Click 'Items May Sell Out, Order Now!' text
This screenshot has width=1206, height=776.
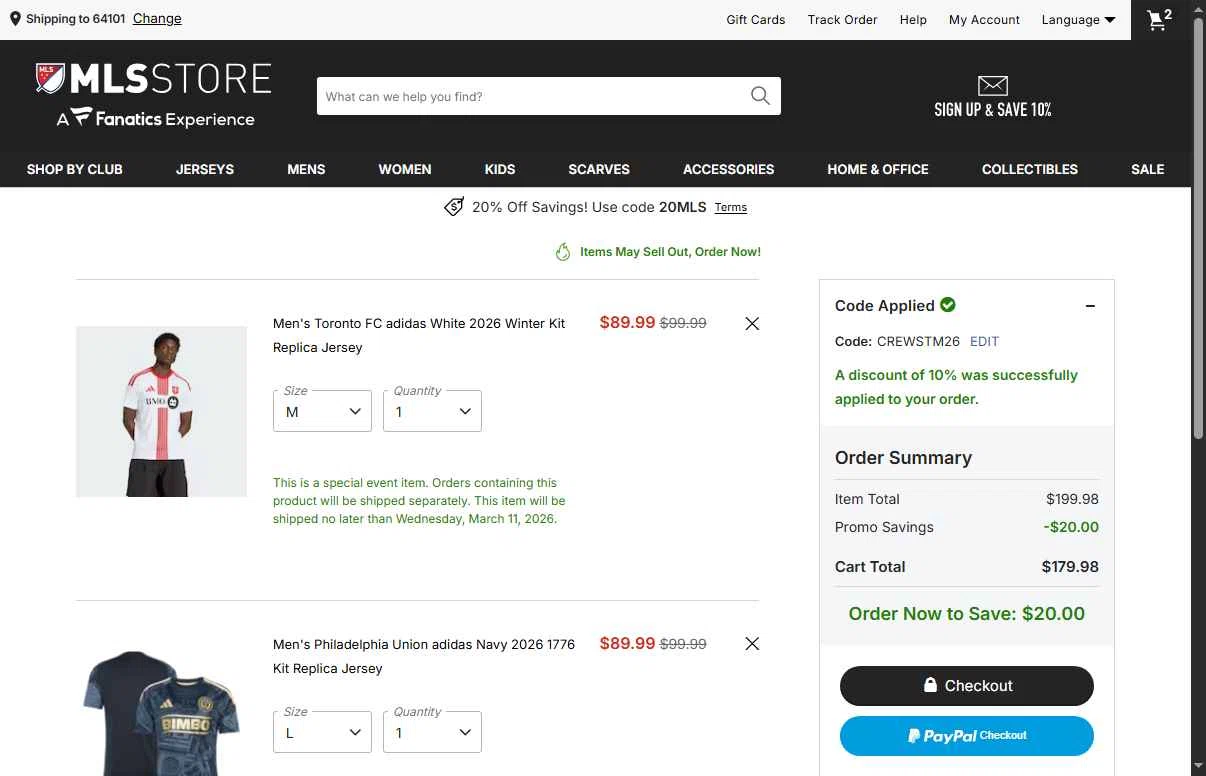coord(670,252)
